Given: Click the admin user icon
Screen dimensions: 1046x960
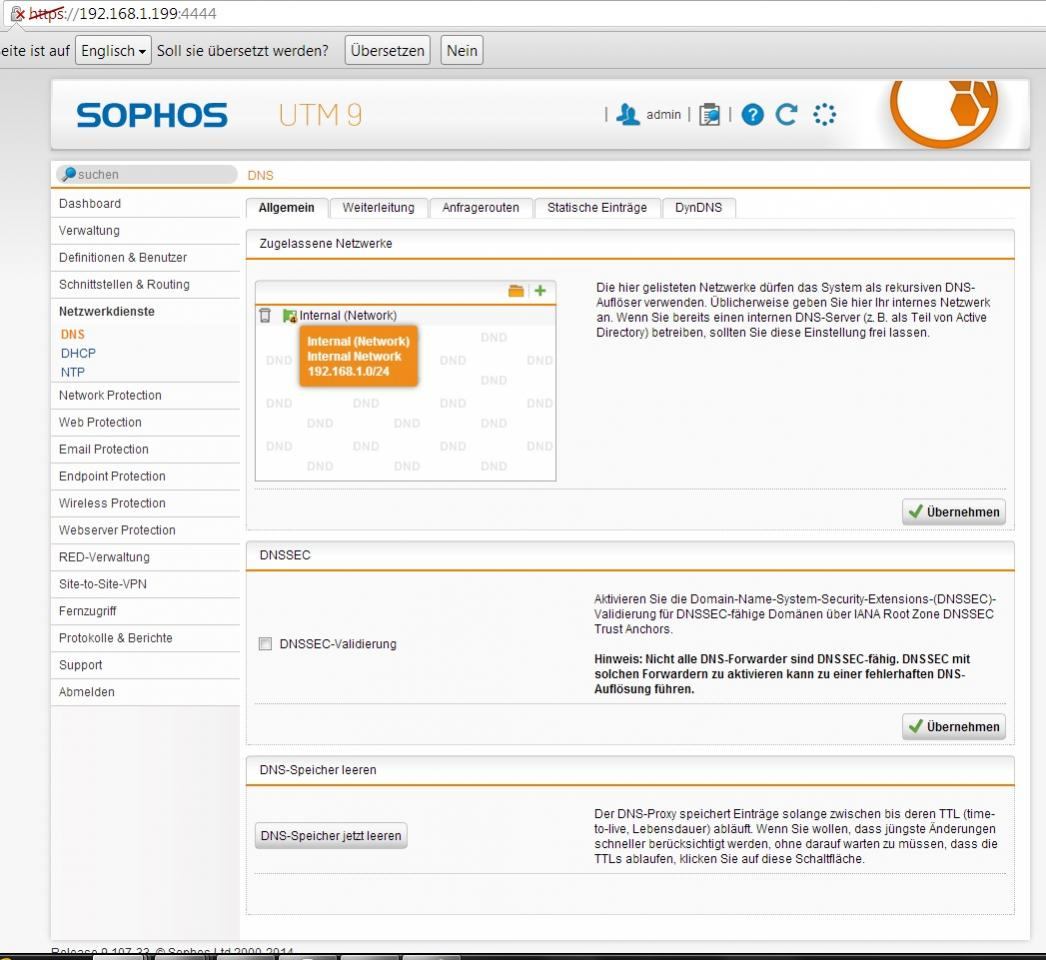Looking at the screenshot, I should (x=627, y=115).
